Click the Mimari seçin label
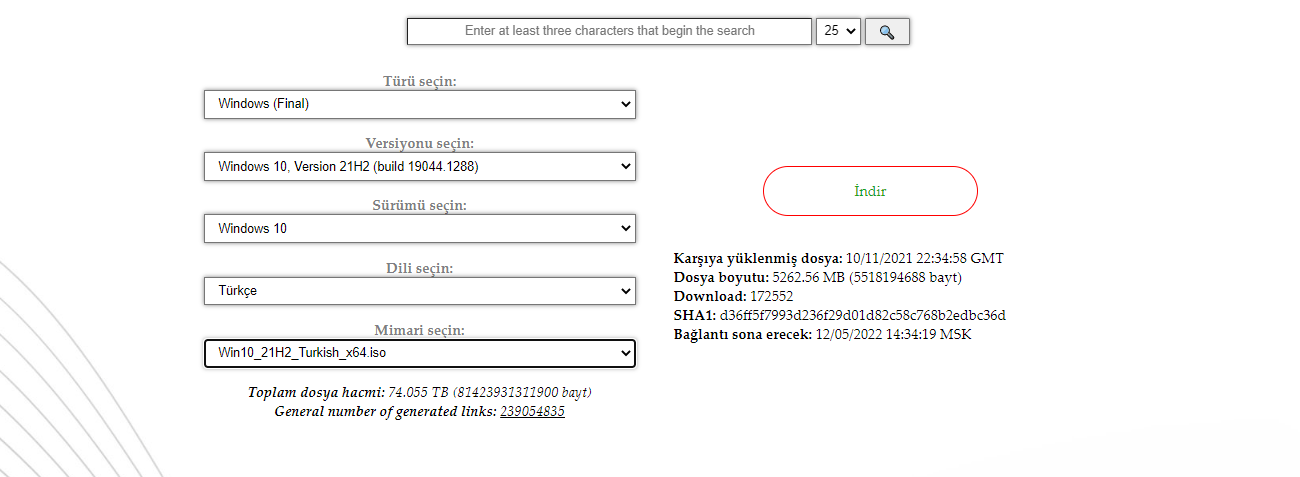This screenshot has width=1300, height=477. pos(420,330)
